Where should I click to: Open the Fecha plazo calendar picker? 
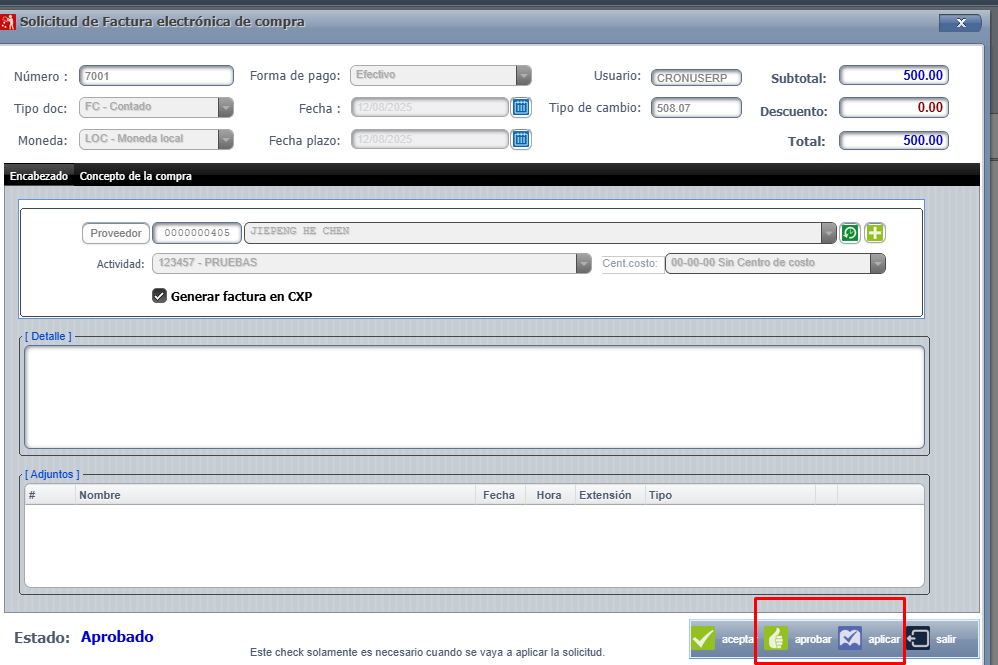(x=521, y=140)
